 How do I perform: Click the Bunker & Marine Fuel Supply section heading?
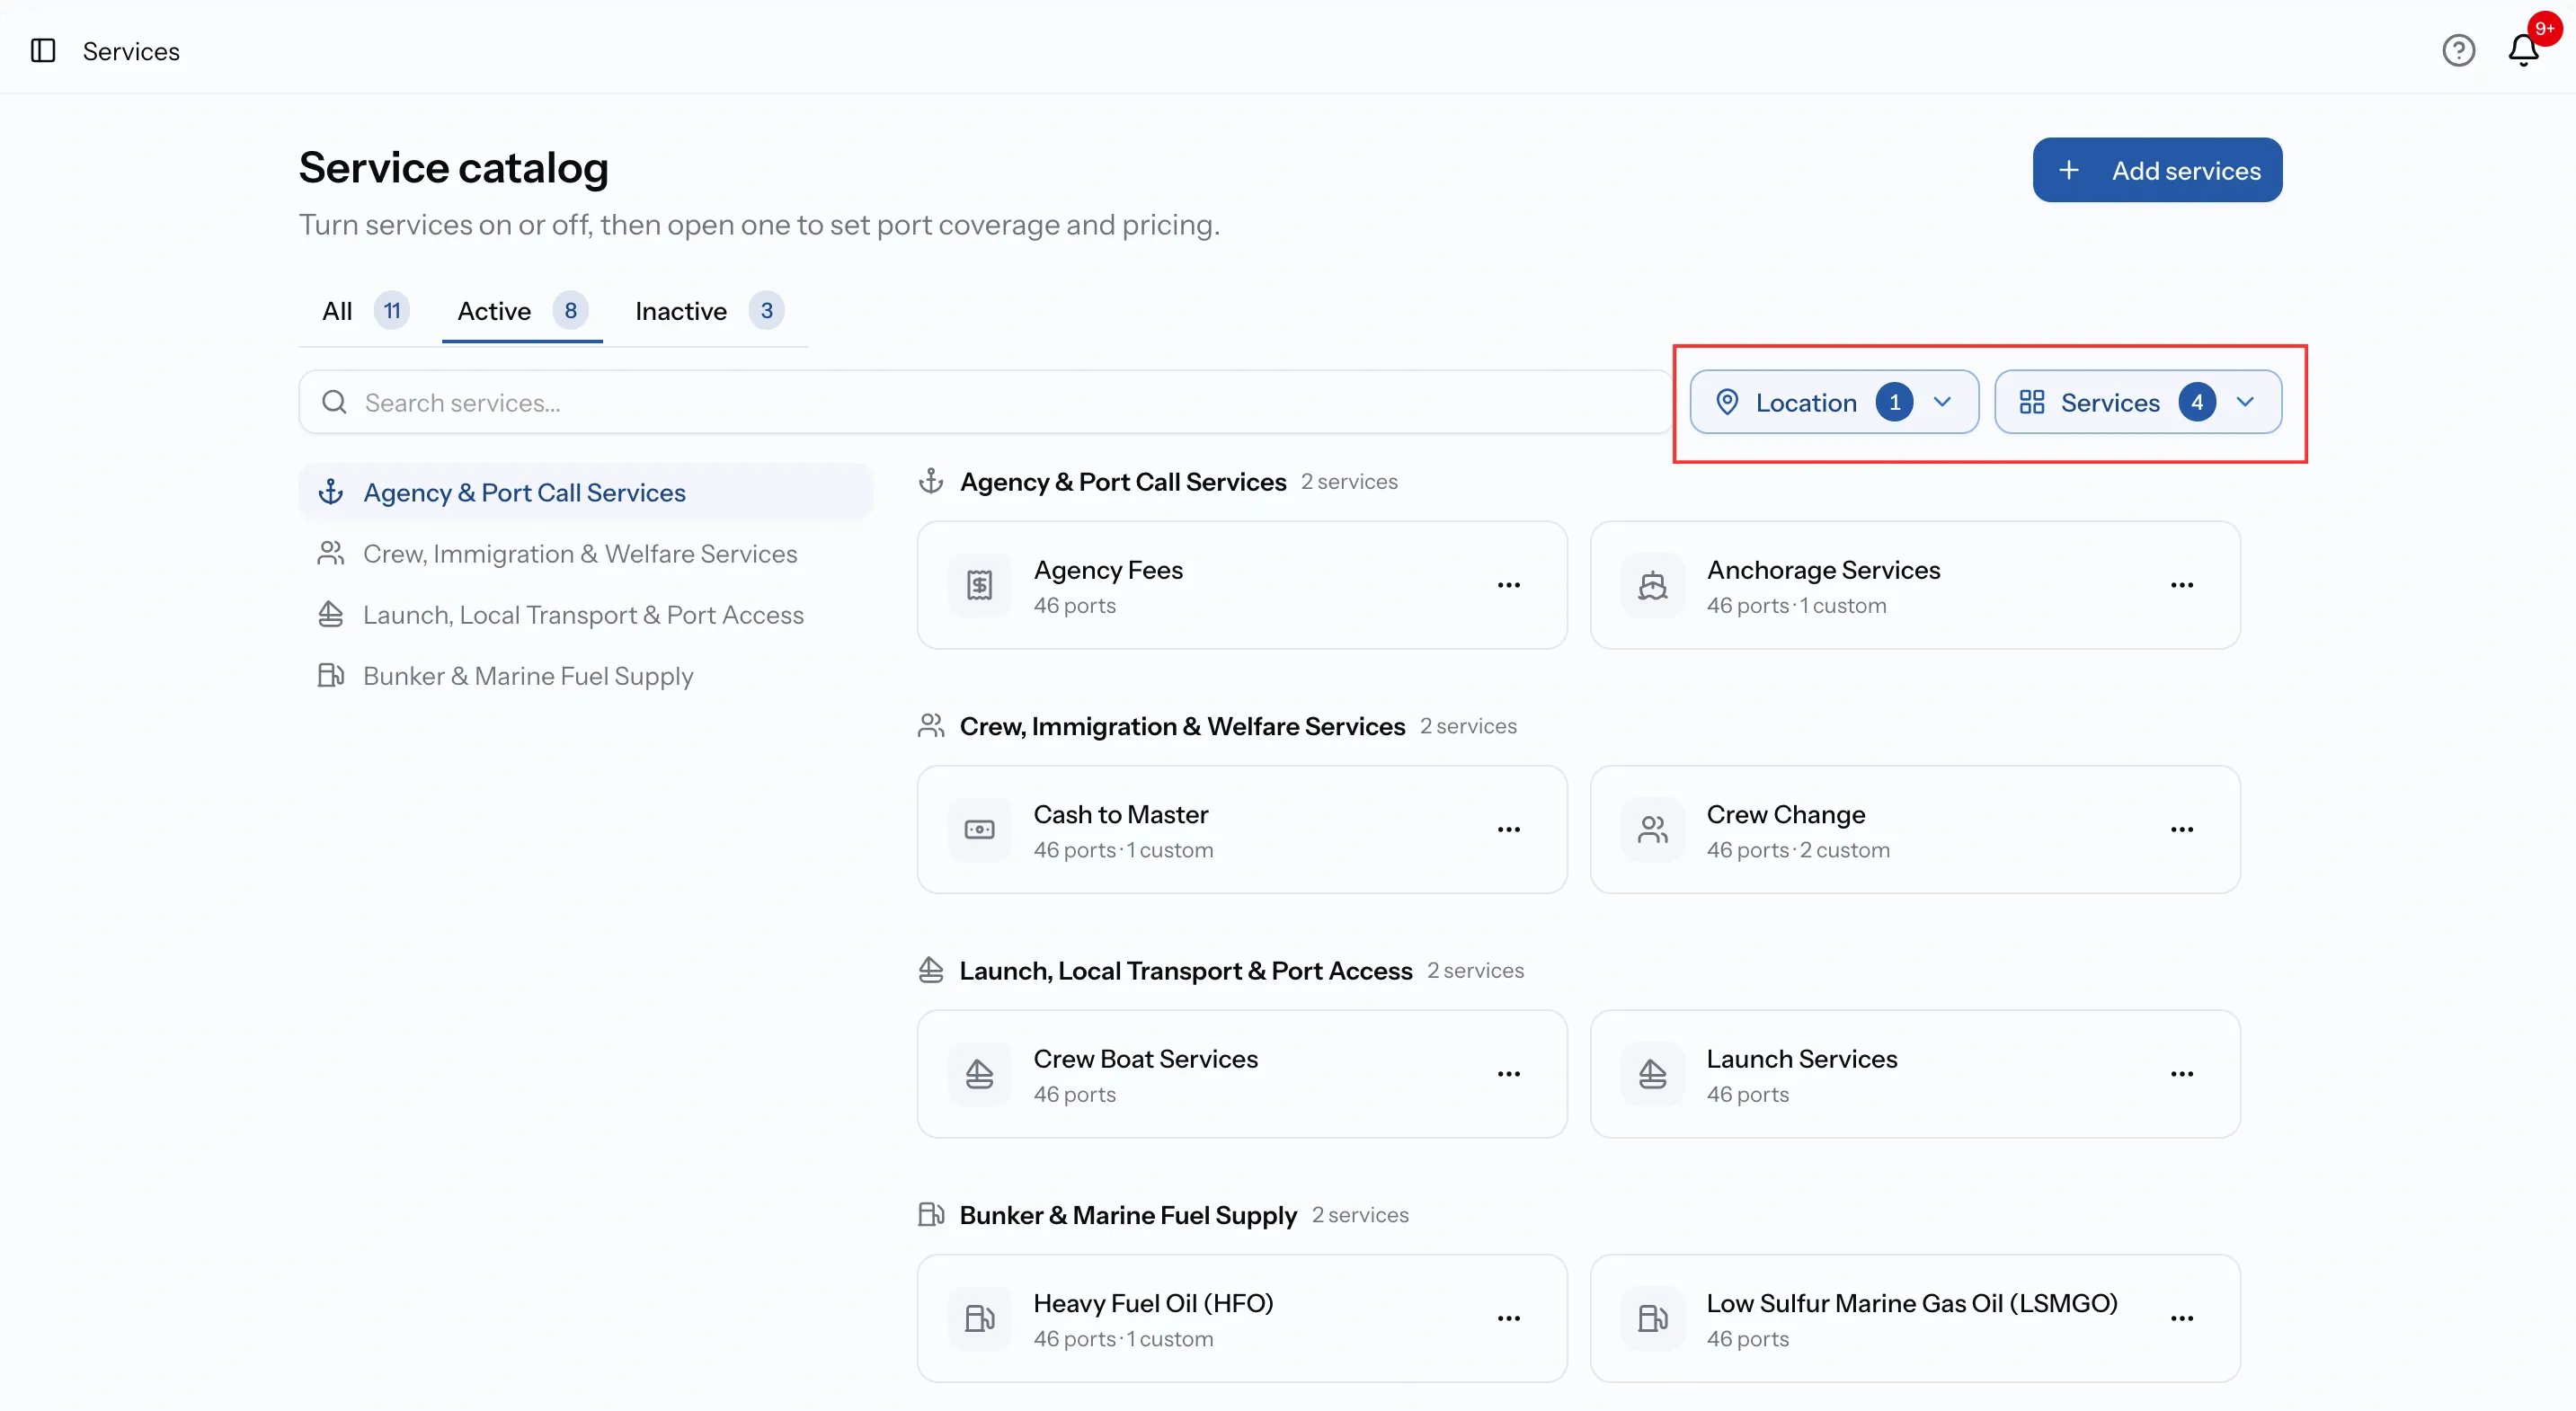coord(1128,1215)
